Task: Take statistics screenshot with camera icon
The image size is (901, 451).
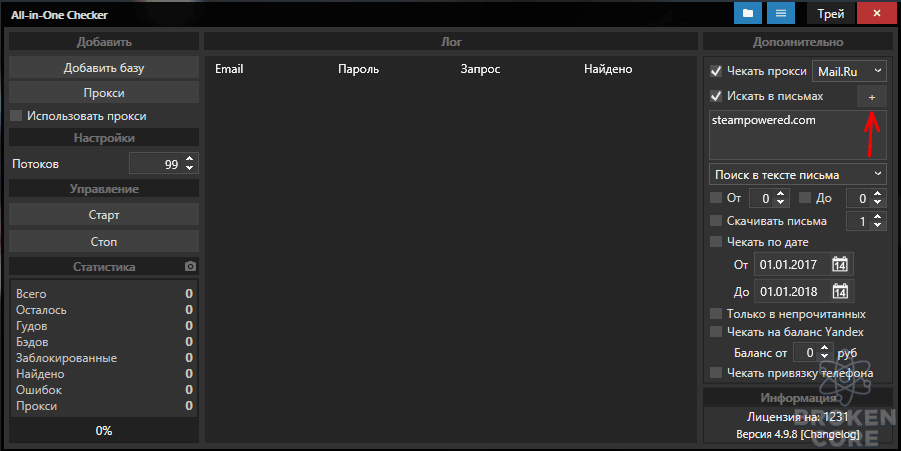Action: pyautogui.click(x=191, y=267)
